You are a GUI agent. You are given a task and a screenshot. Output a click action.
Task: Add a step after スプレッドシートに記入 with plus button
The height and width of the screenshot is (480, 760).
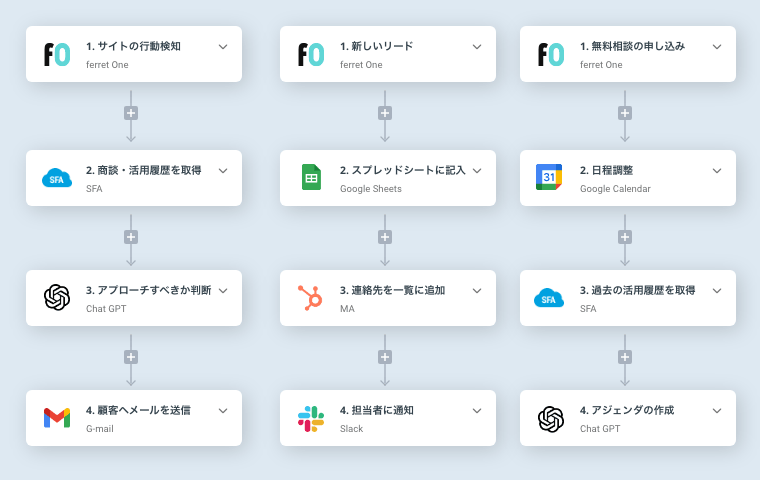[x=385, y=237]
